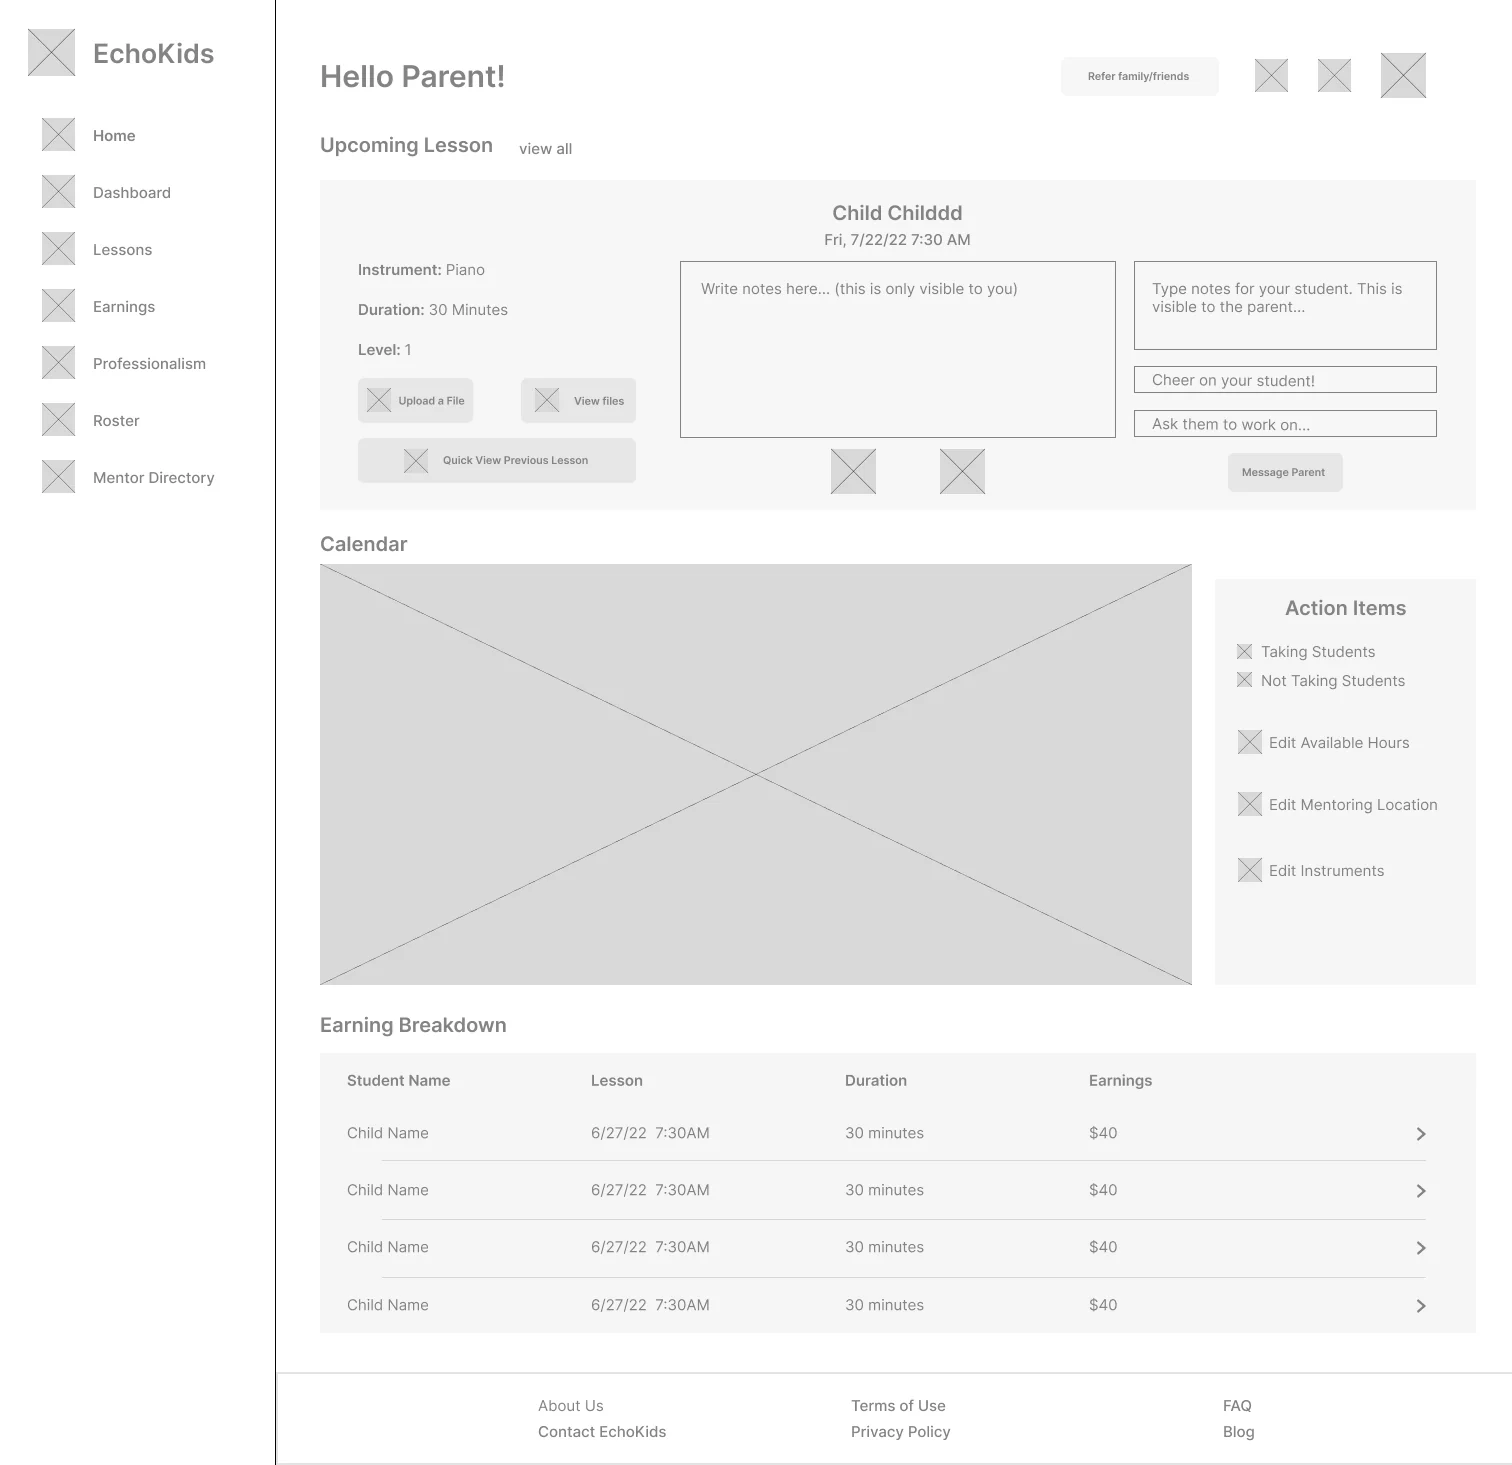Click the Professionalism sidebar icon

pyautogui.click(x=58, y=363)
